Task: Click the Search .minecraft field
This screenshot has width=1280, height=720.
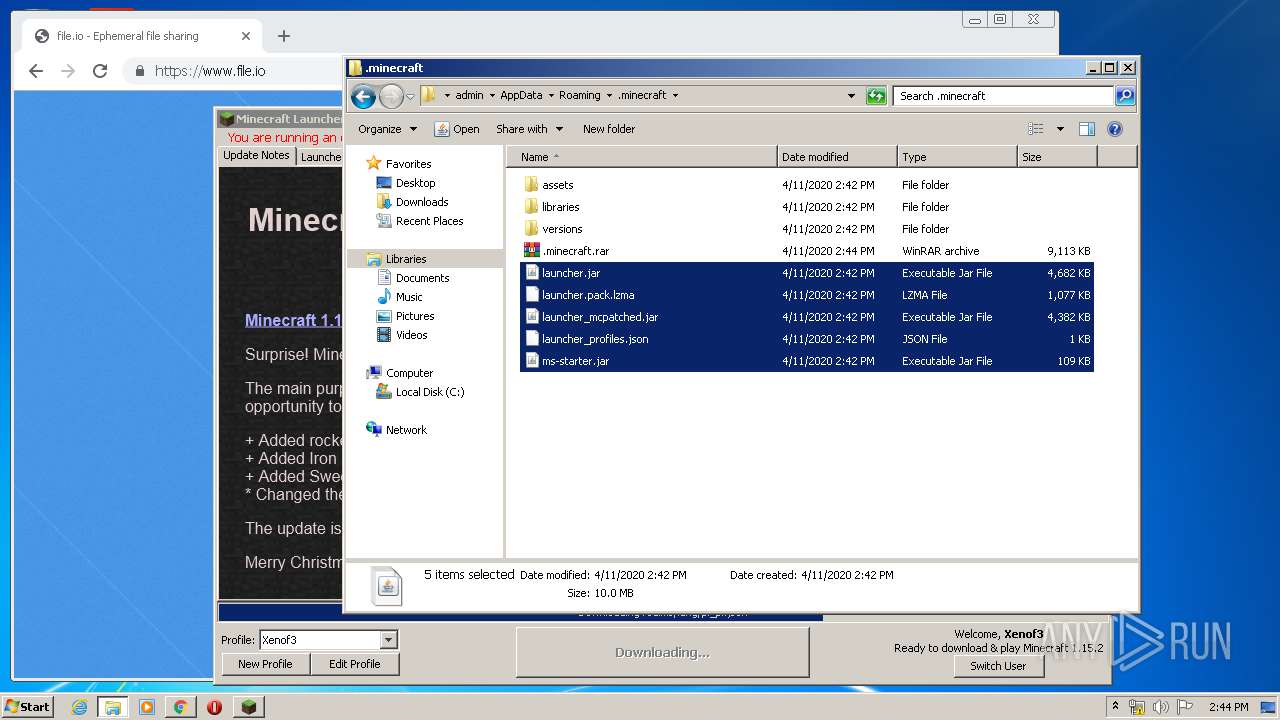Action: [x=1003, y=96]
